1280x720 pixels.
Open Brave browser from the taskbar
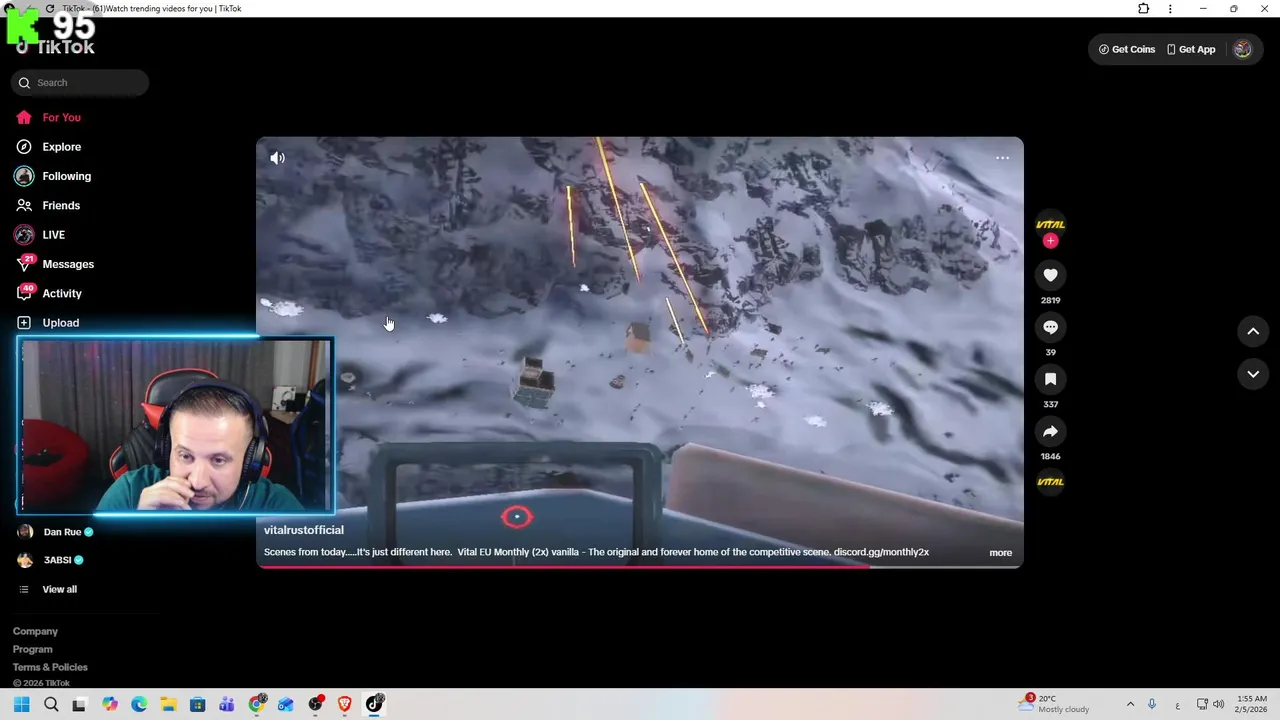pyautogui.click(x=345, y=704)
